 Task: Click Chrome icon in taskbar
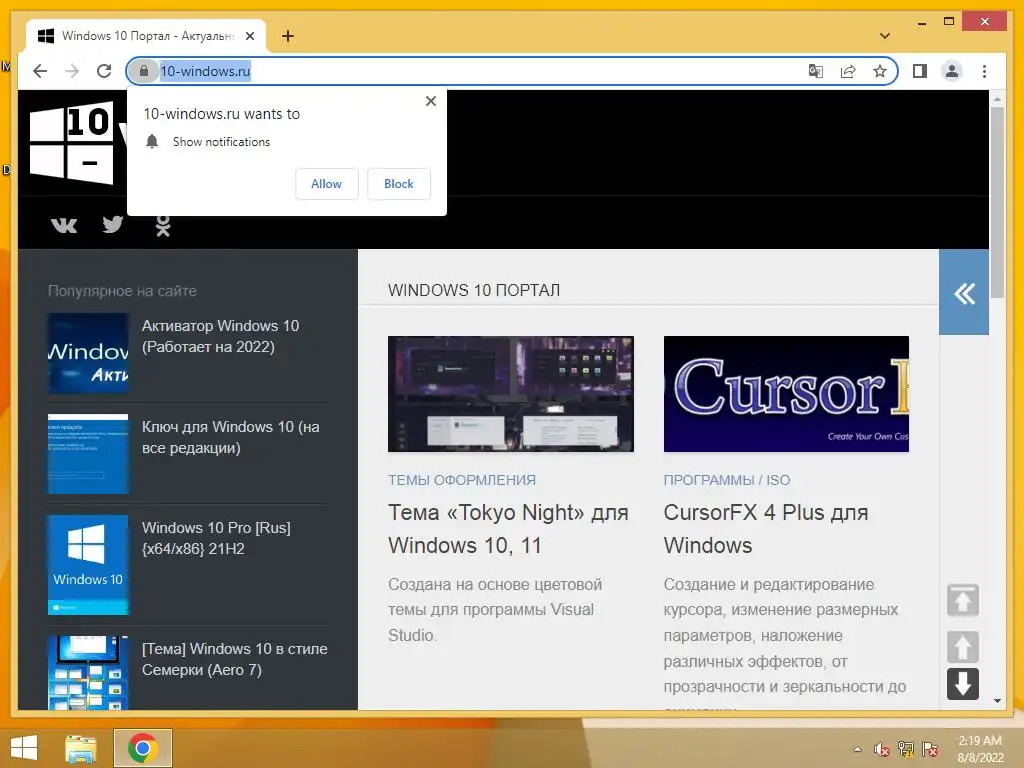click(x=142, y=748)
